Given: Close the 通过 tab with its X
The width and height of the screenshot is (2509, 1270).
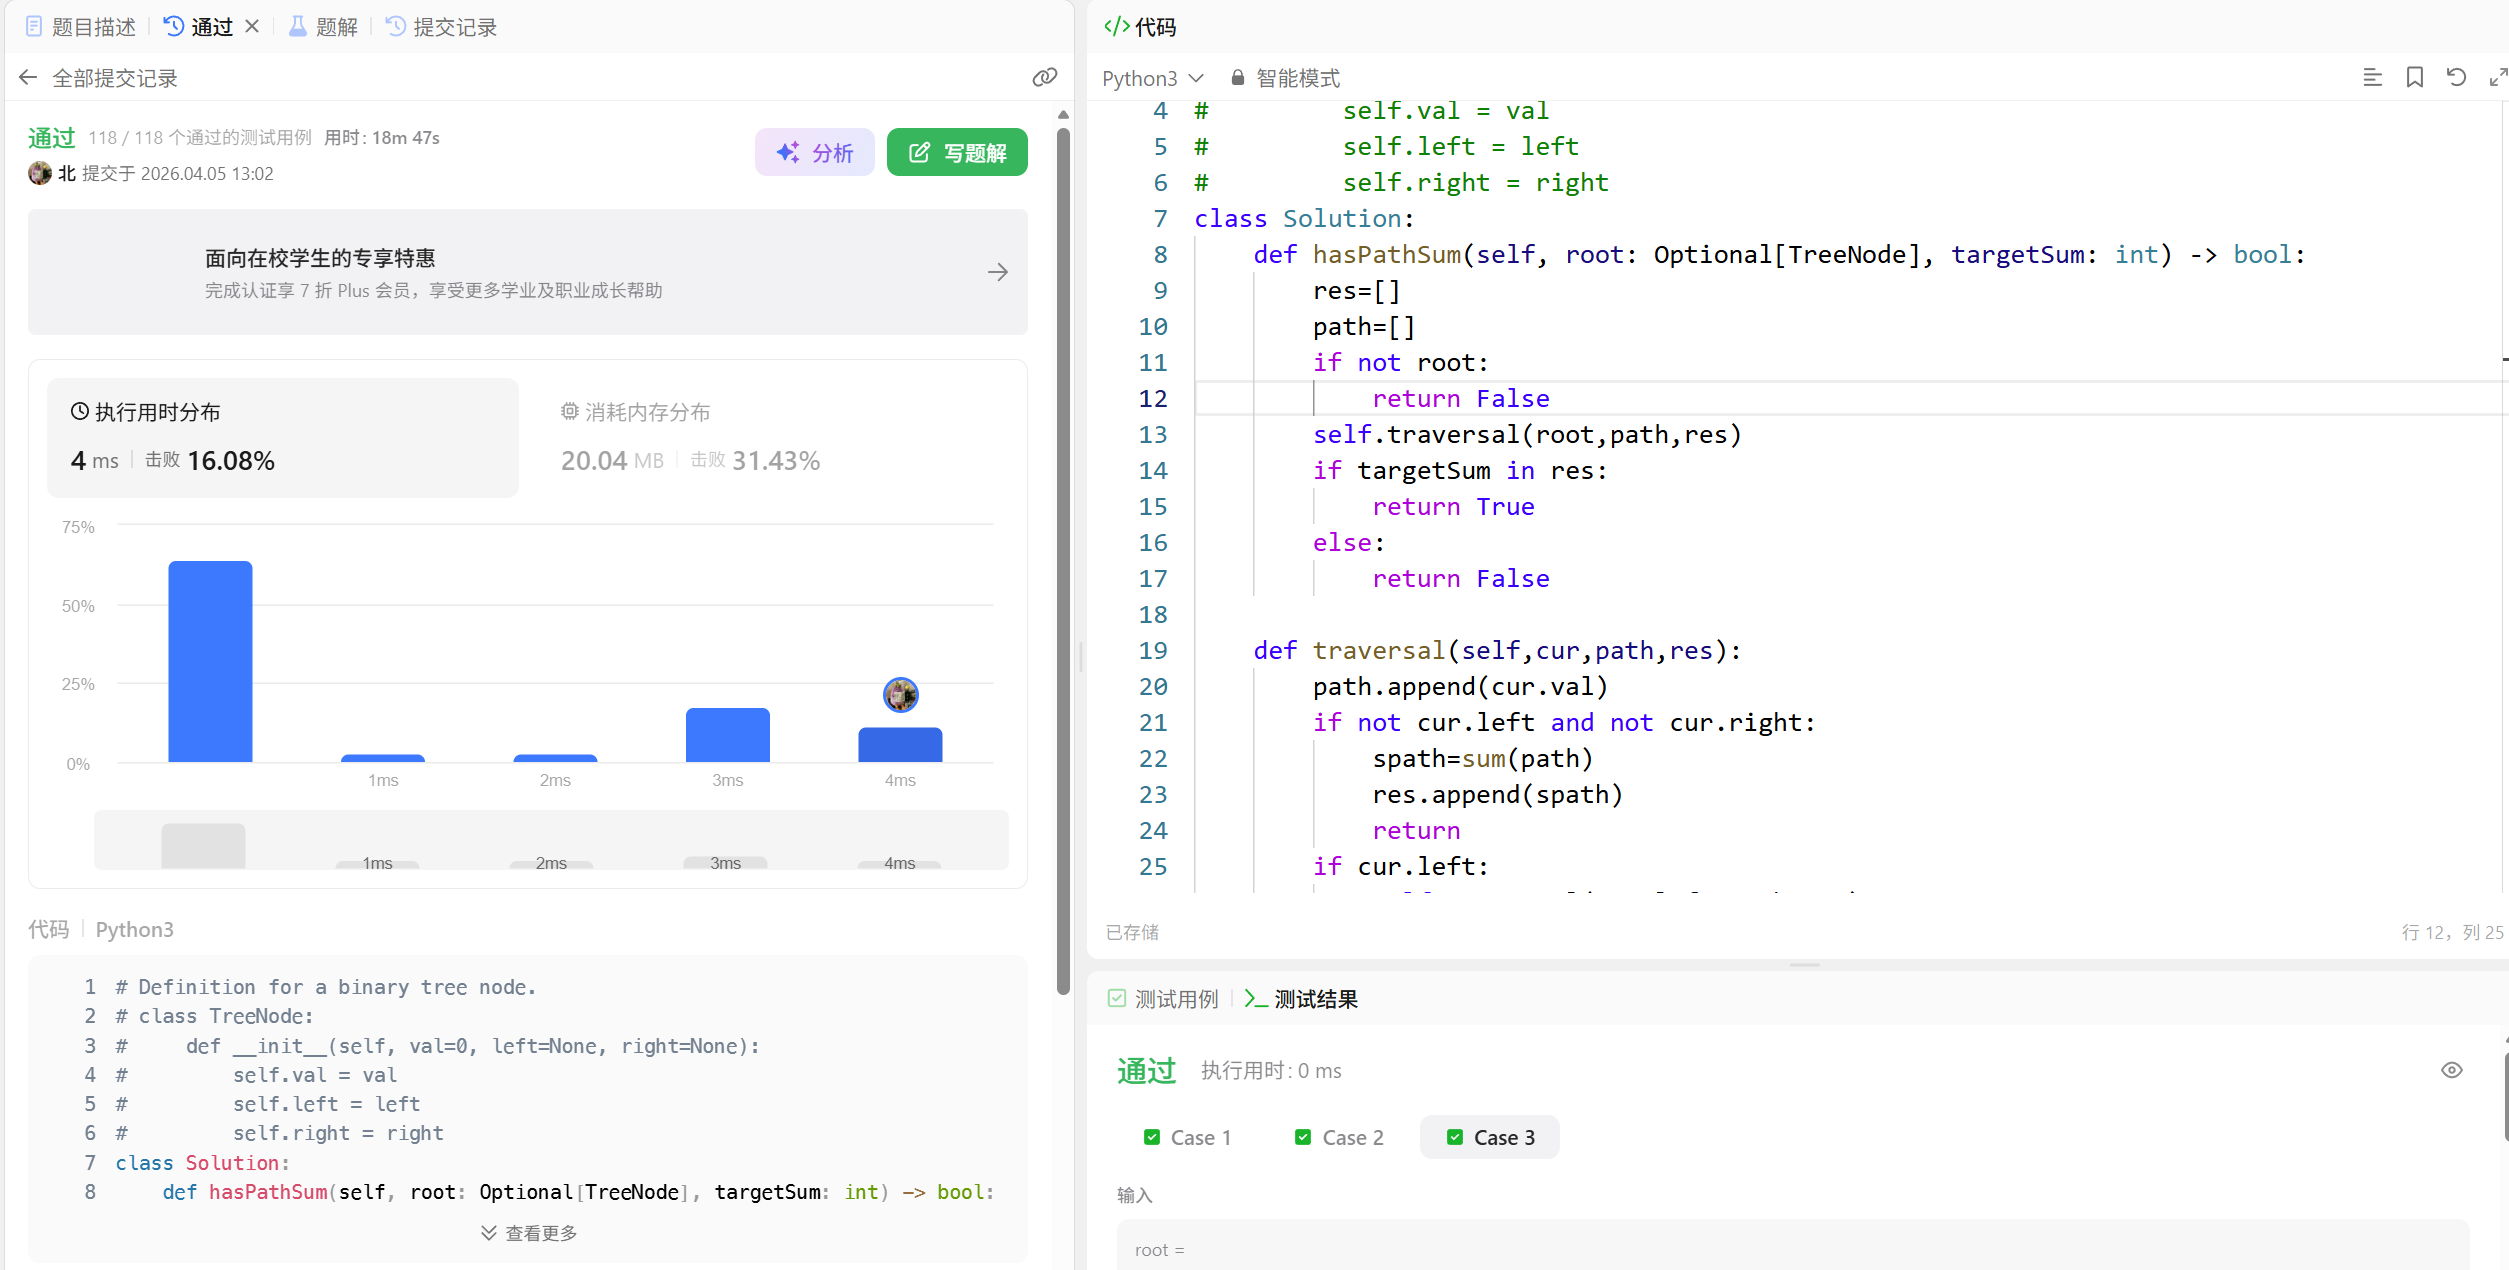Looking at the screenshot, I should coord(252,27).
